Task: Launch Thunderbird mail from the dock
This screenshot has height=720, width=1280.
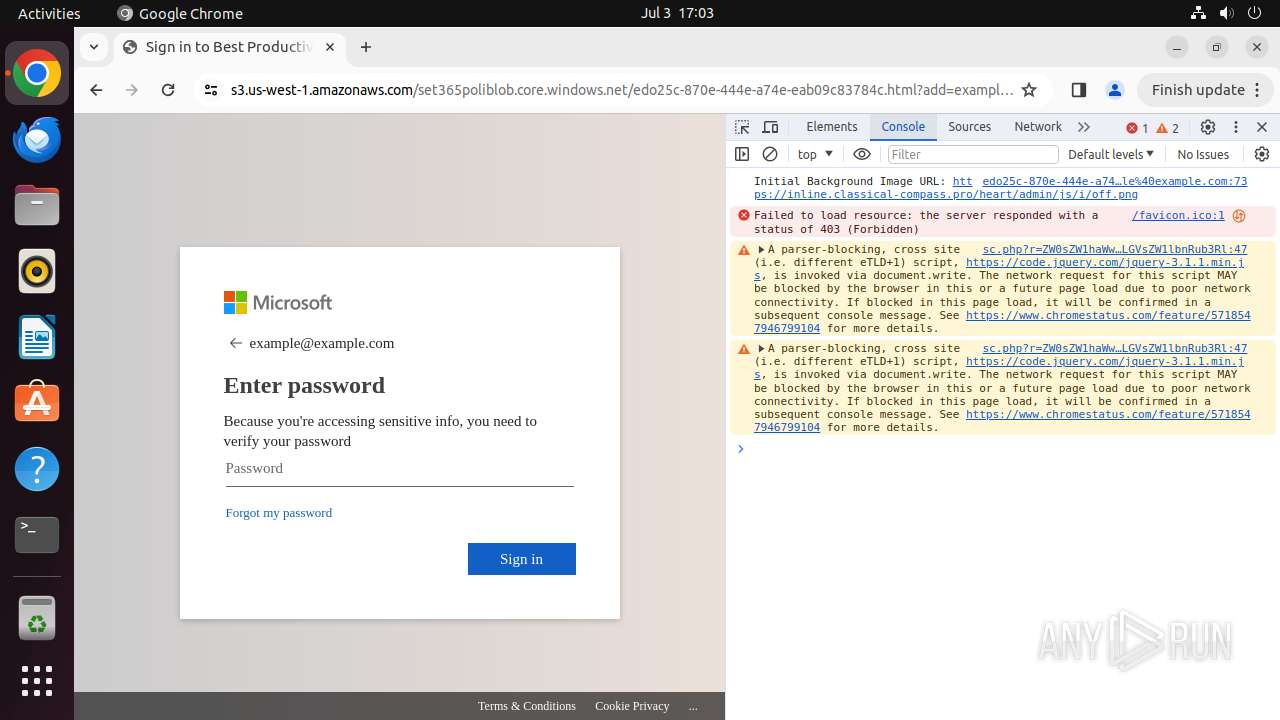Action: tap(37, 140)
